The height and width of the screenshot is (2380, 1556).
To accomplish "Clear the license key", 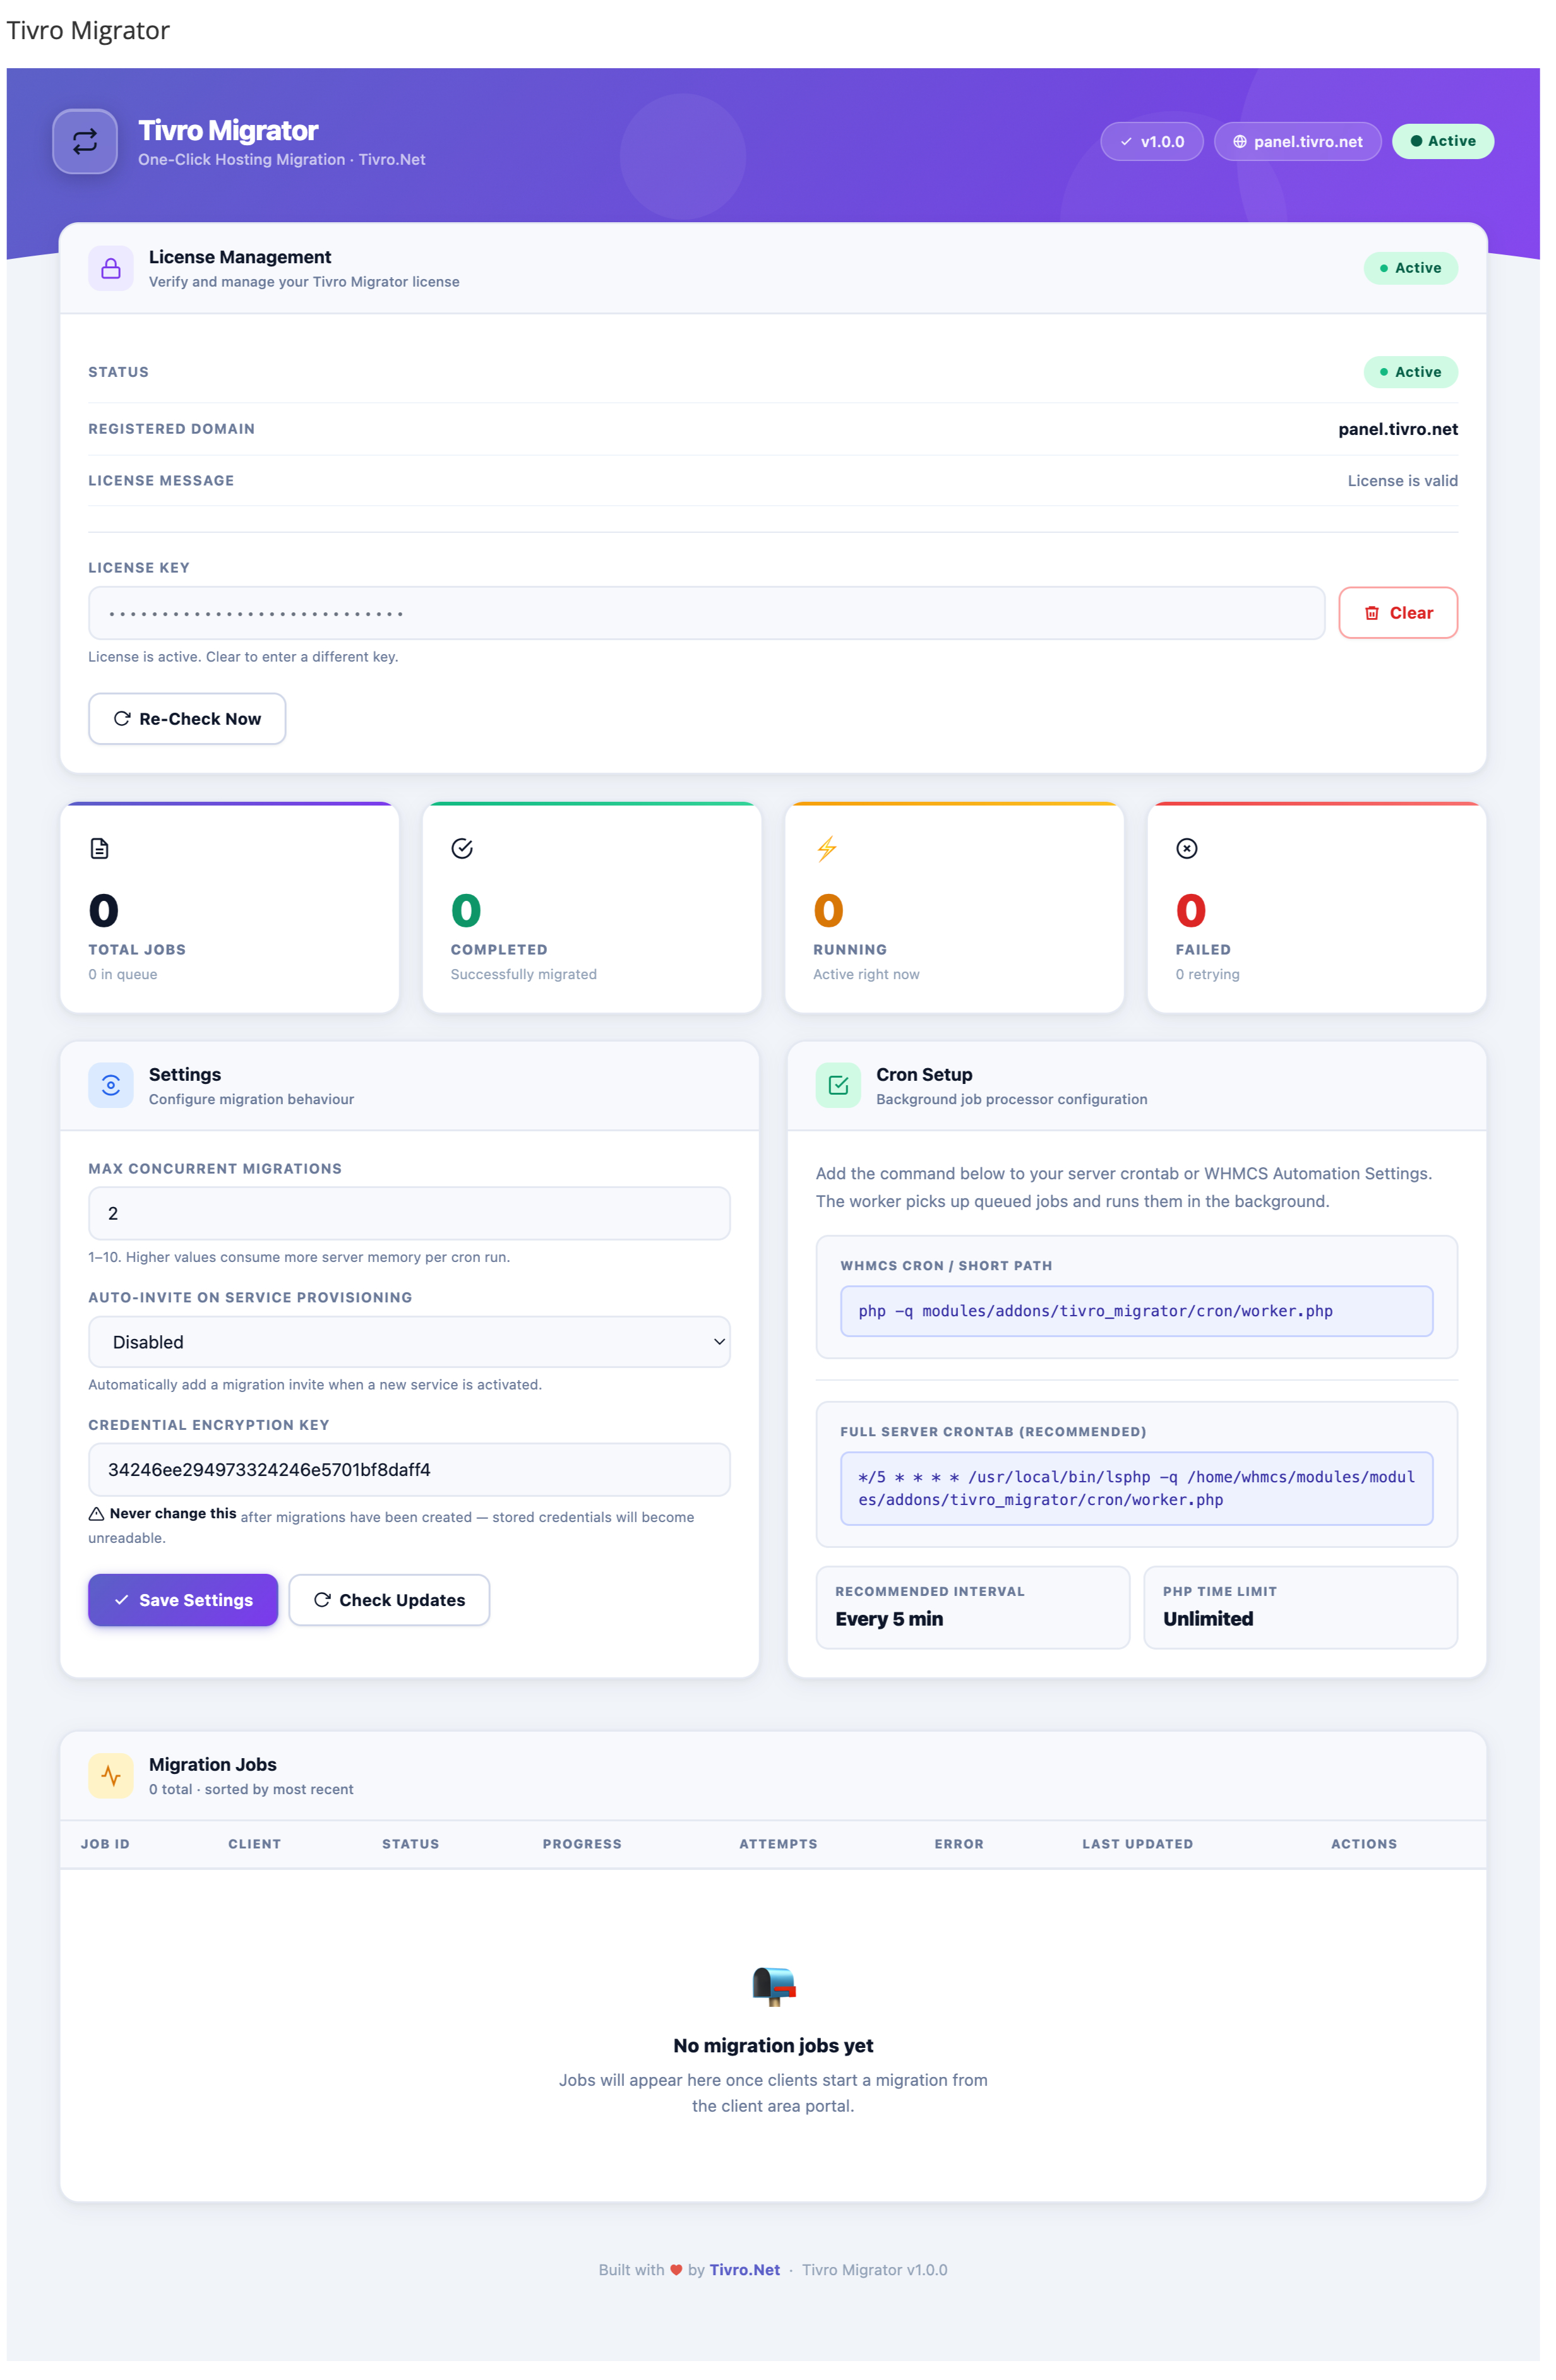I will (1398, 612).
